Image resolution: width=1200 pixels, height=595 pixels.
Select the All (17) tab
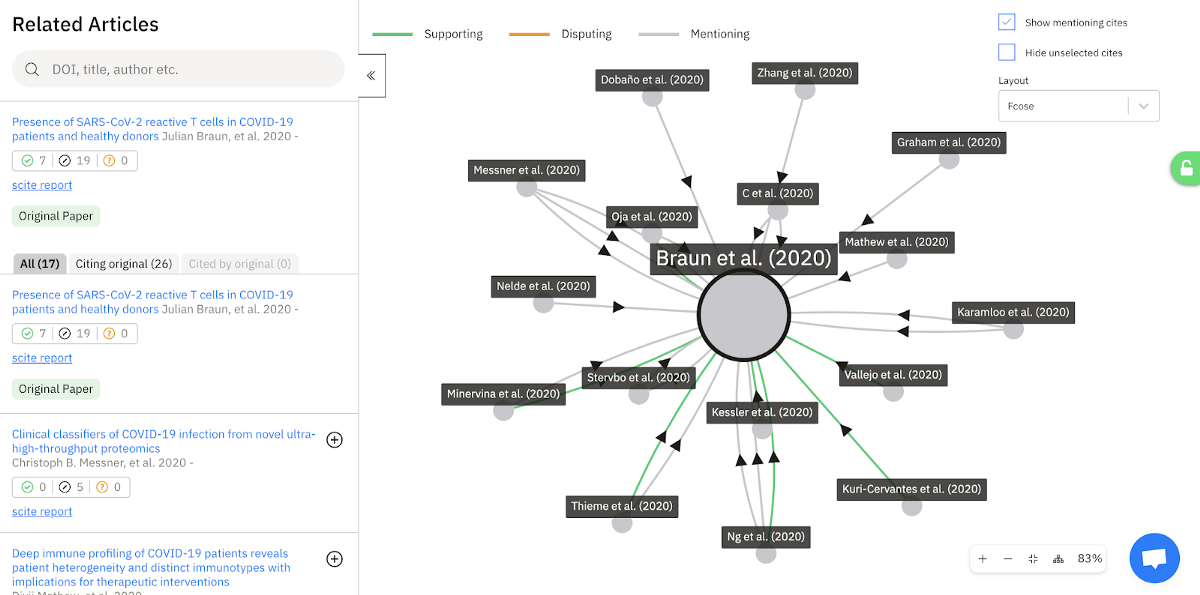pyautogui.click(x=40, y=264)
